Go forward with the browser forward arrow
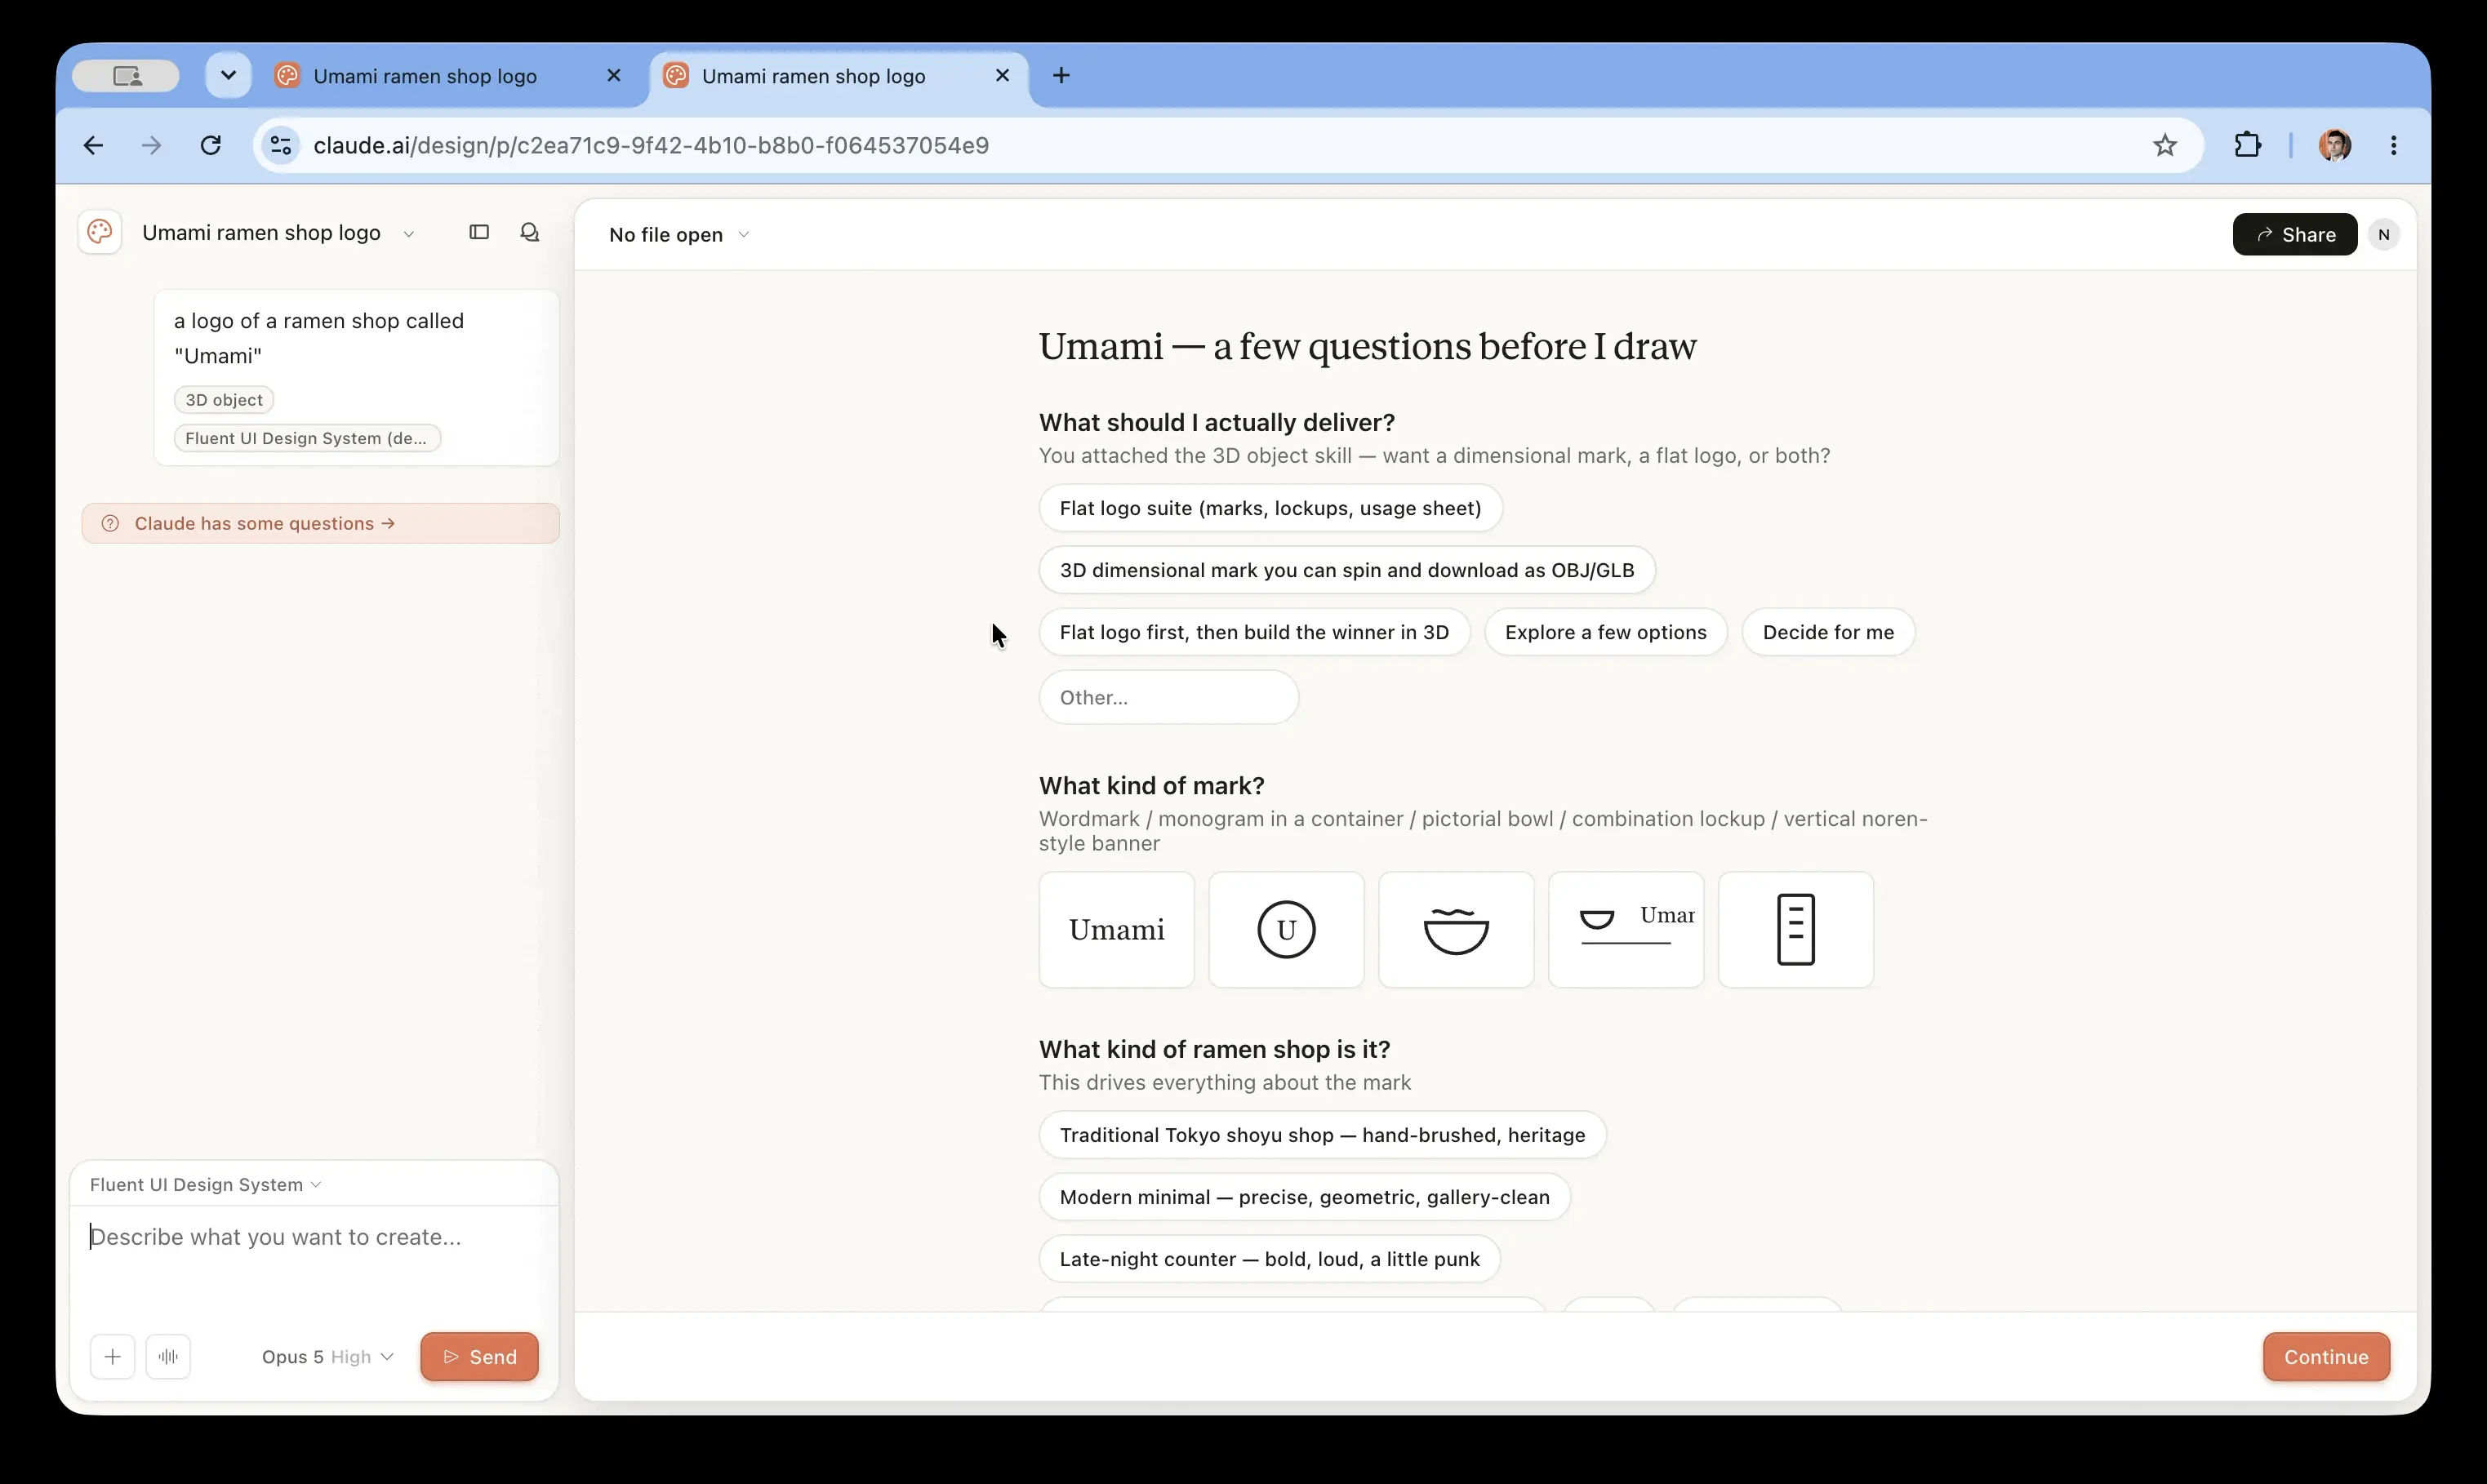The width and height of the screenshot is (2487, 1484). (151, 146)
